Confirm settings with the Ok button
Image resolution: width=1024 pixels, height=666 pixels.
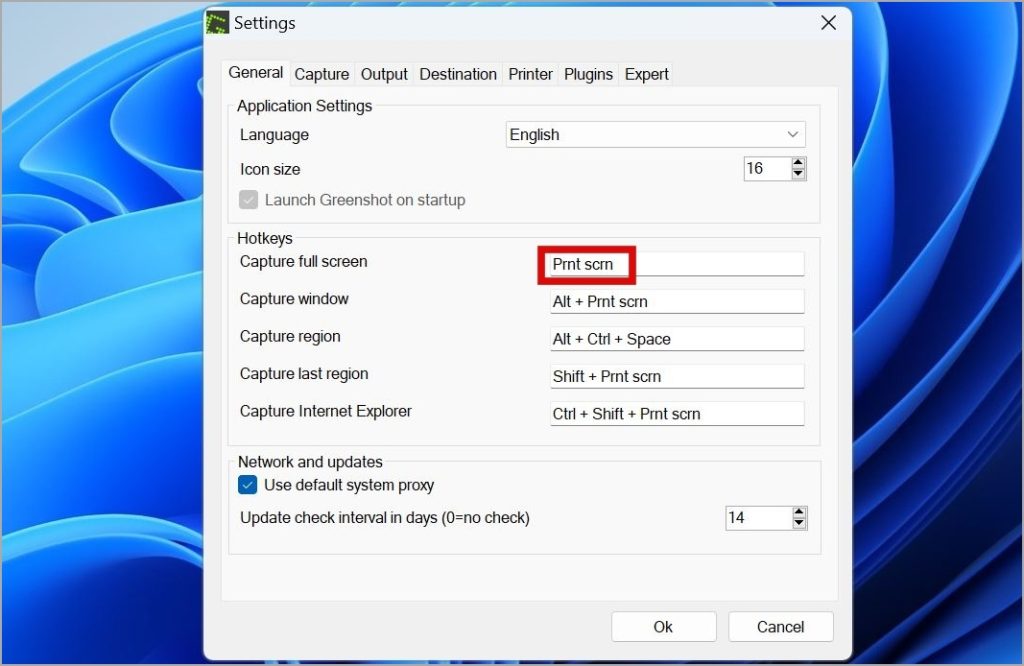(664, 627)
